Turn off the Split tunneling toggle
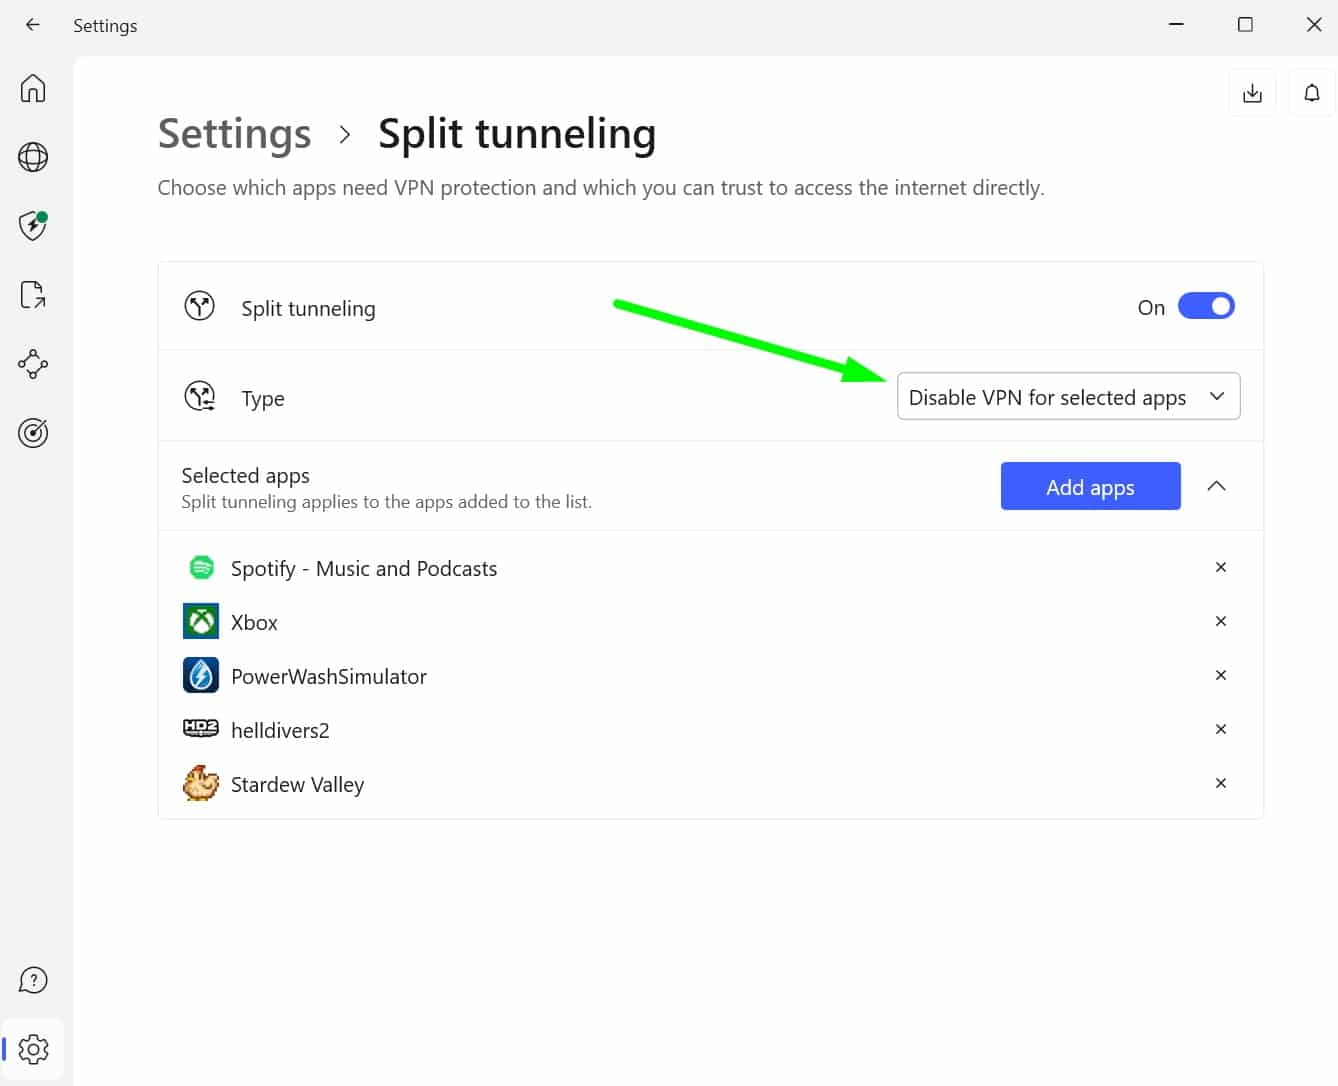 click(1206, 306)
